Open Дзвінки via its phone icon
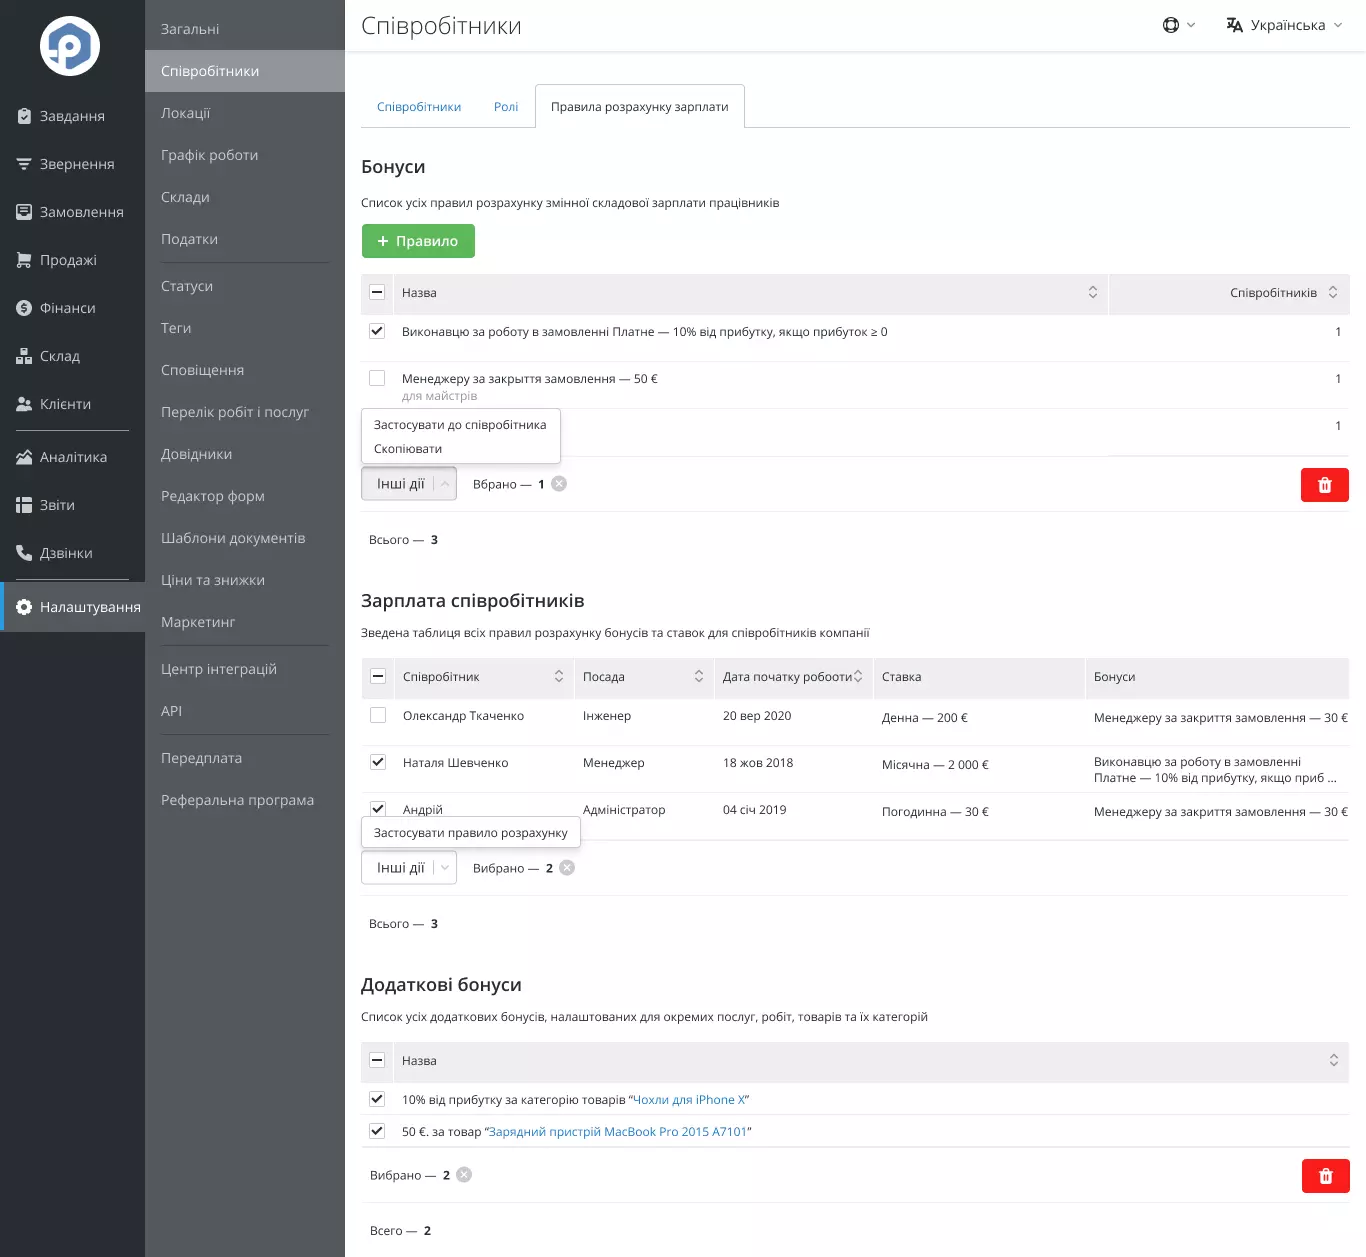The image size is (1366, 1257). (24, 553)
